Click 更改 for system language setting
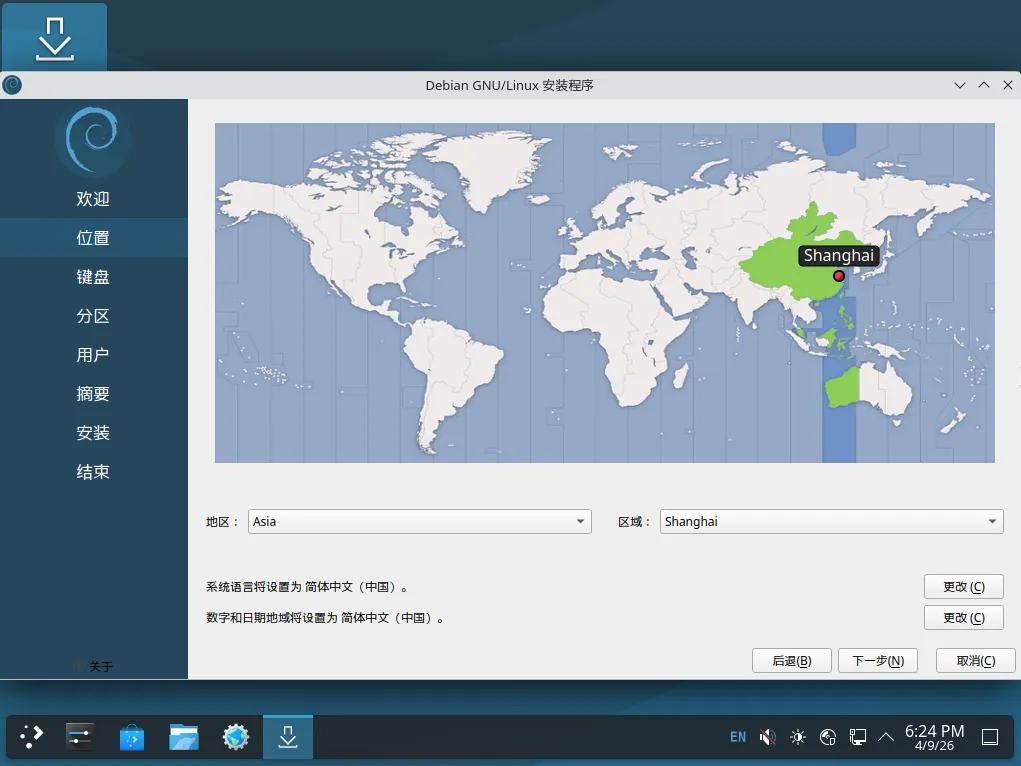Viewport: 1021px width, 766px height. click(964, 587)
